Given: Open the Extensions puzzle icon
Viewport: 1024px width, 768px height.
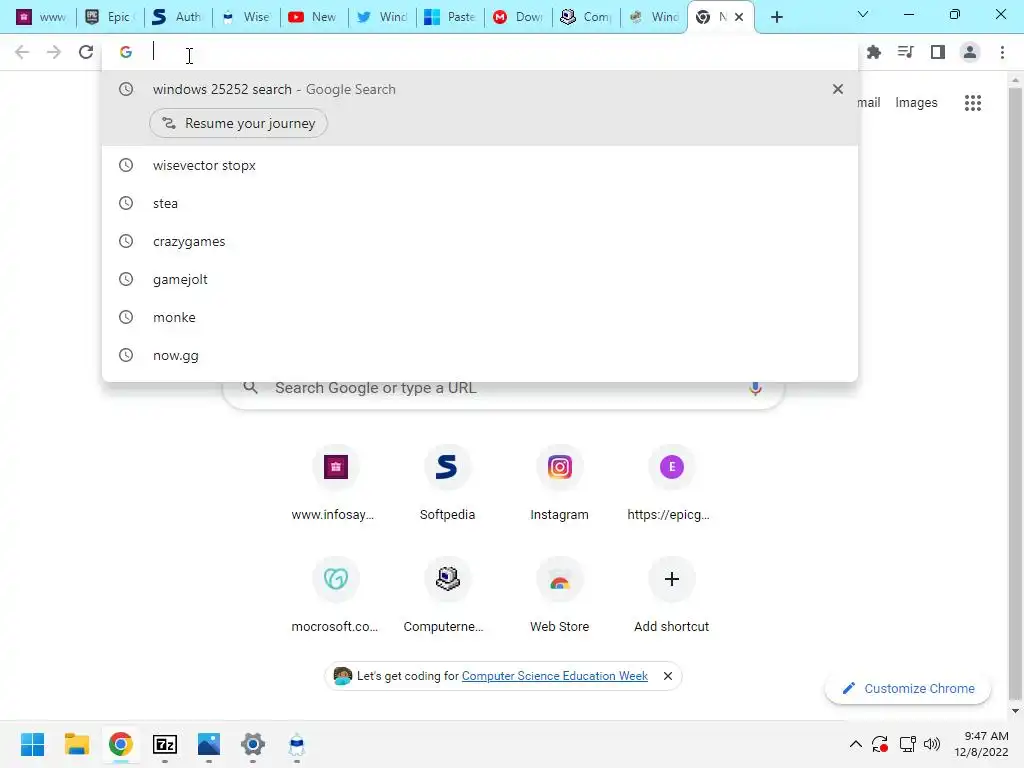Looking at the screenshot, I should coord(874,52).
